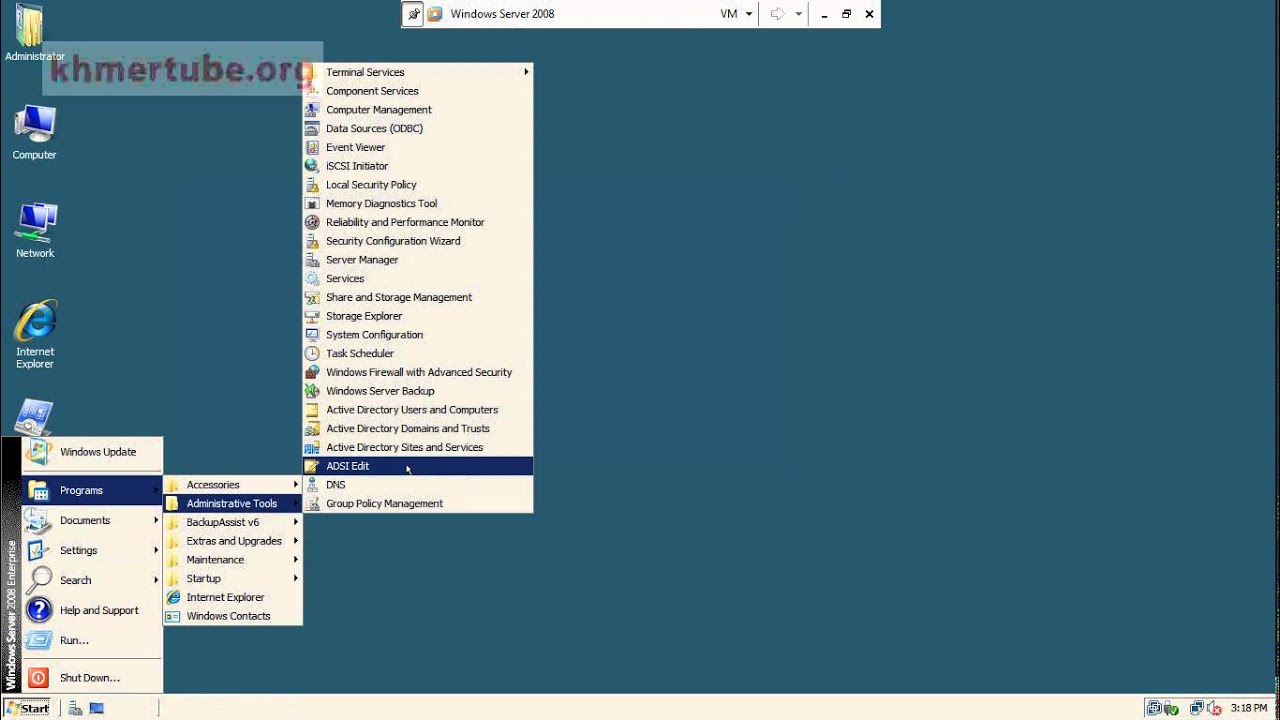Click the Local Security Policy icon

(312, 185)
